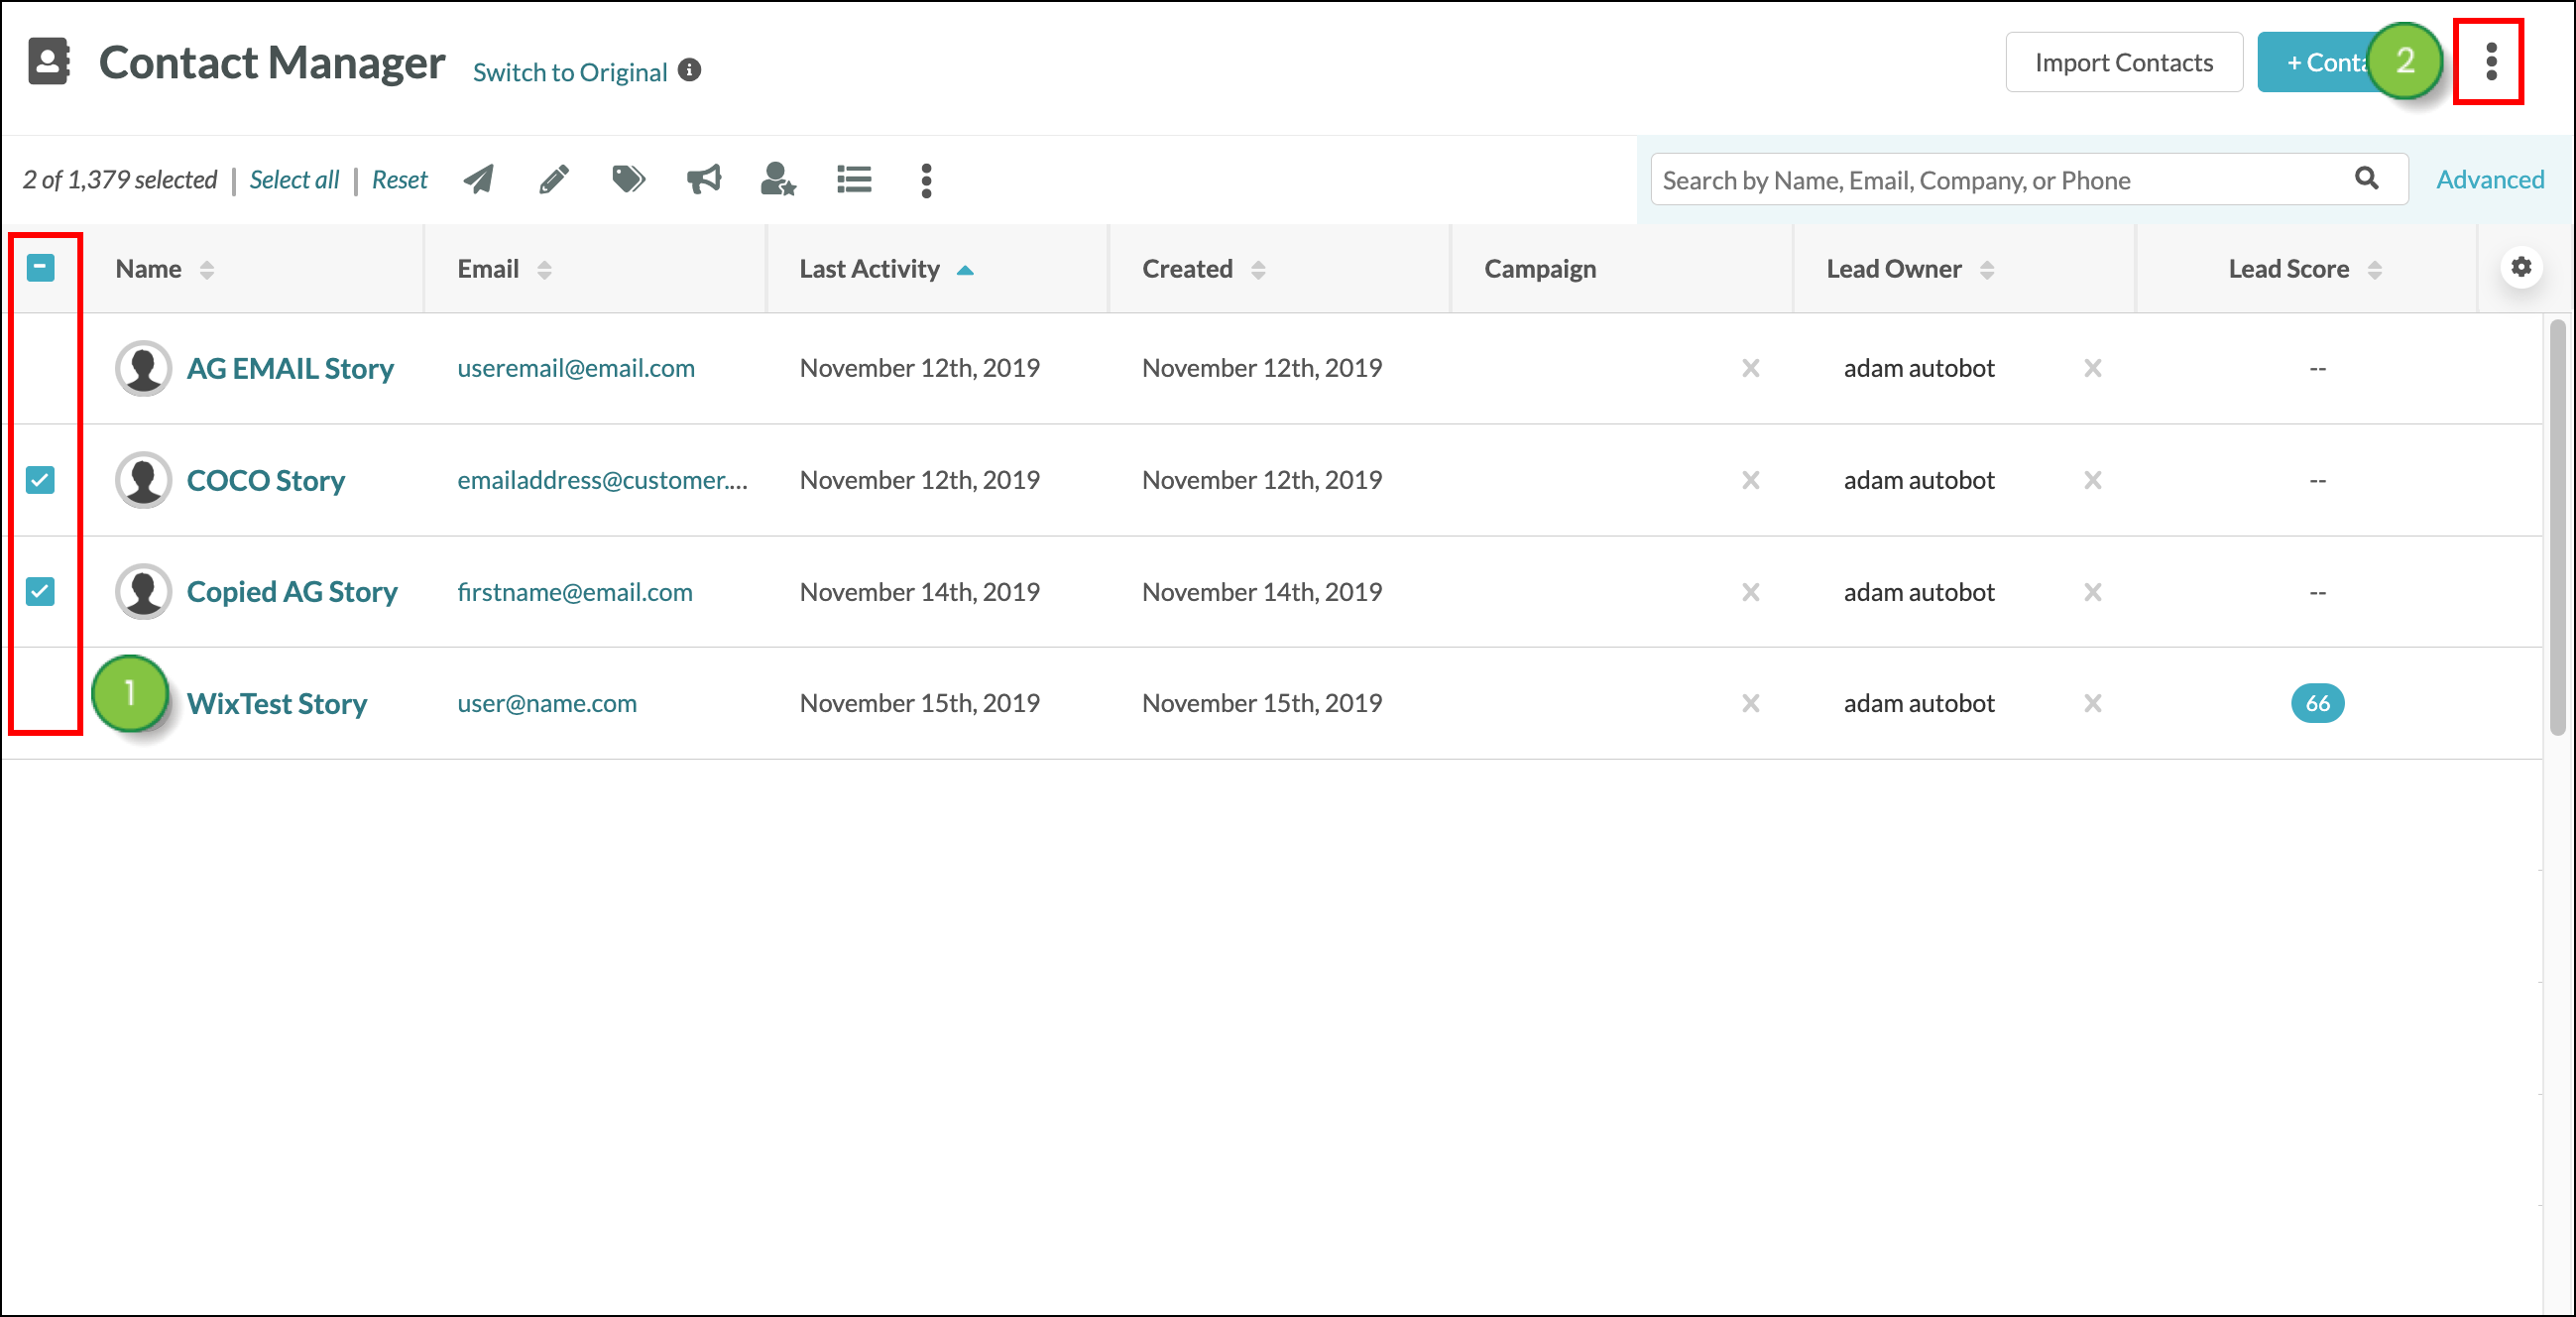Image resolution: width=2576 pixels, height=1317 pixels.
Task: Click the AG EMAIL Story avatar
Action: pos(143,368)
